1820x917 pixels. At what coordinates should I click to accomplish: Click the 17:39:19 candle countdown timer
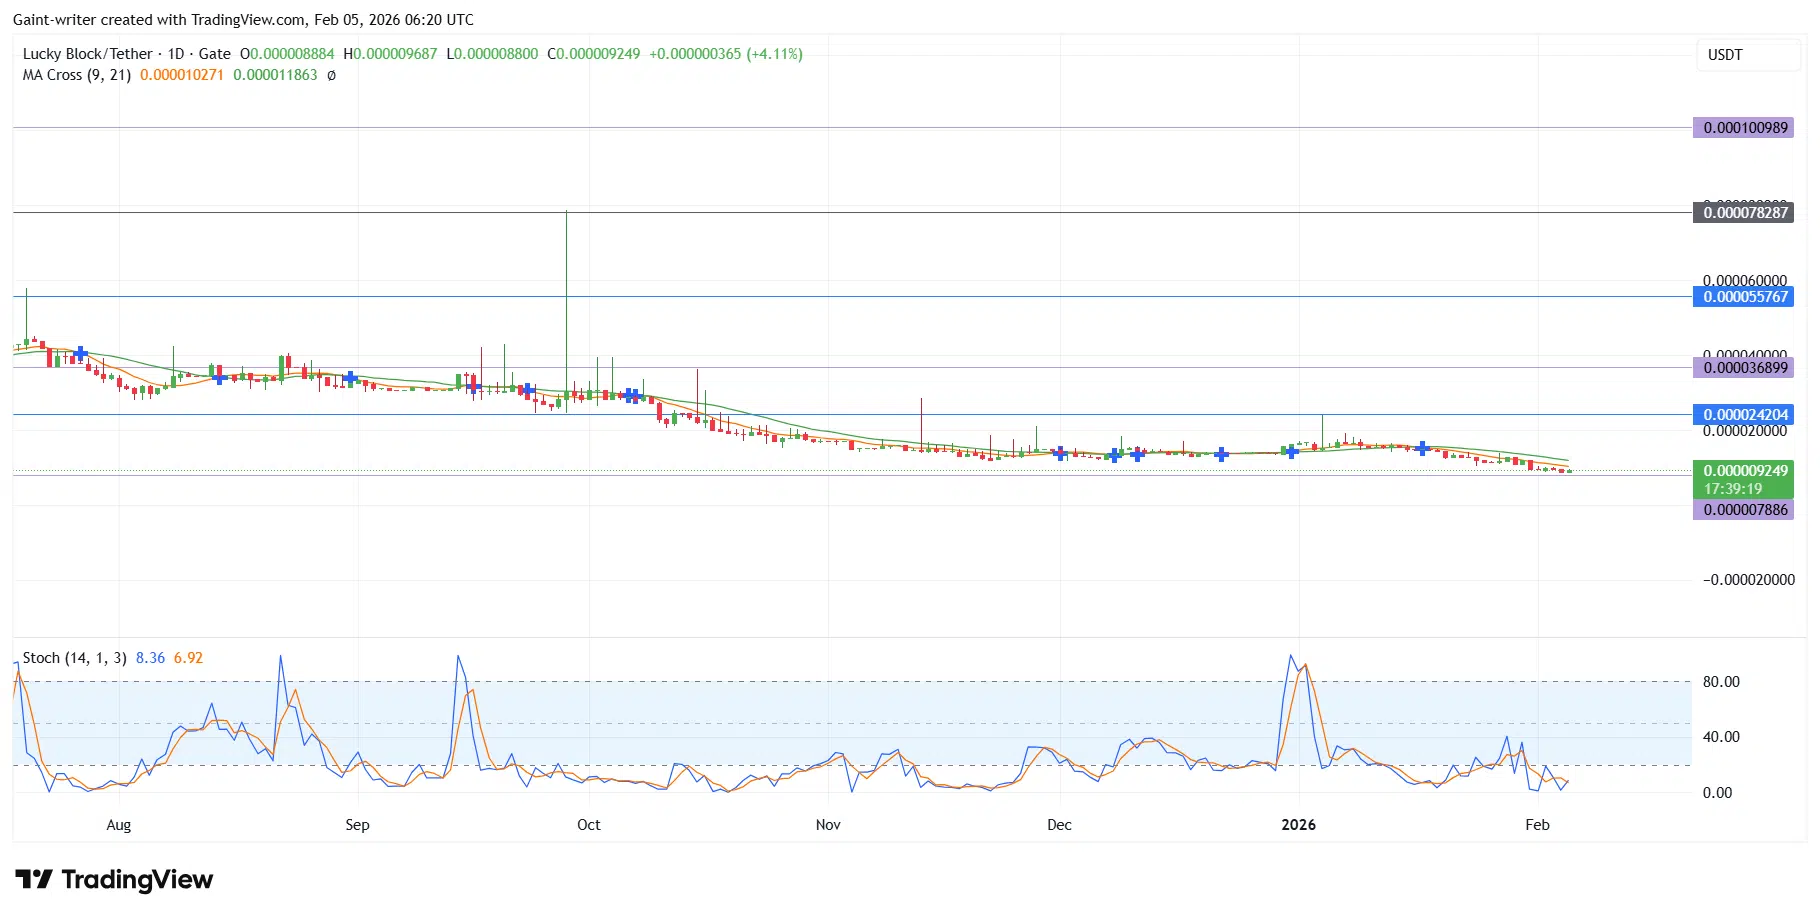[1733, 489]
